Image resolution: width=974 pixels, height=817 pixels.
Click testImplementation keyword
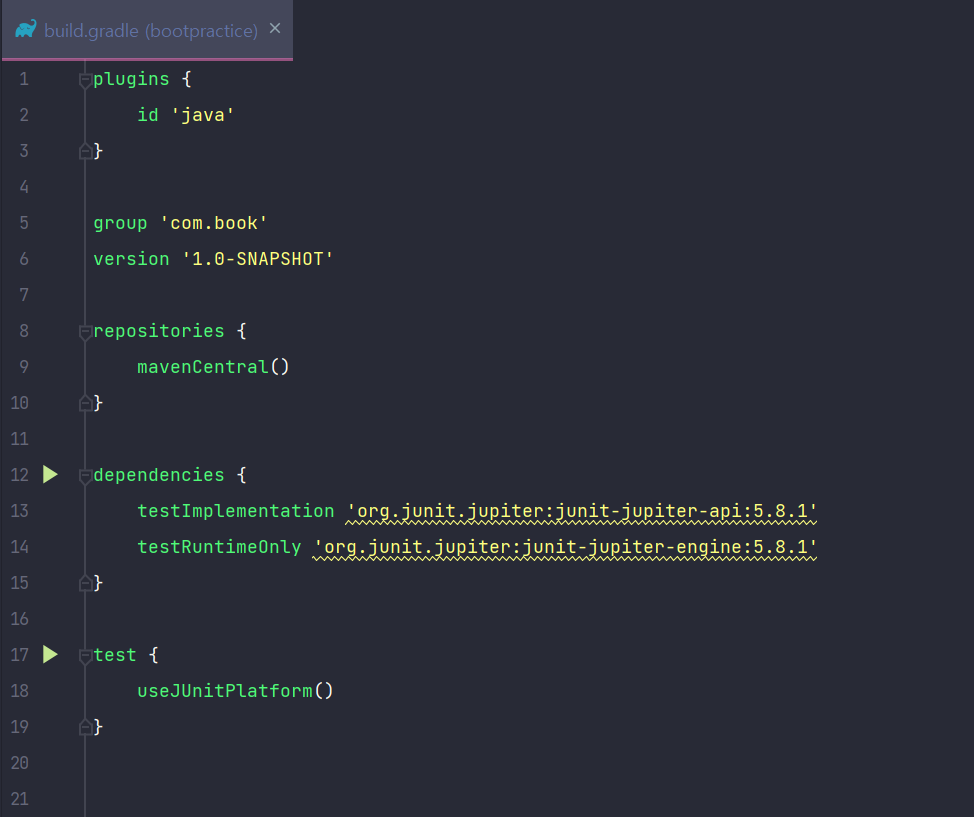click(x=236, y=511)
